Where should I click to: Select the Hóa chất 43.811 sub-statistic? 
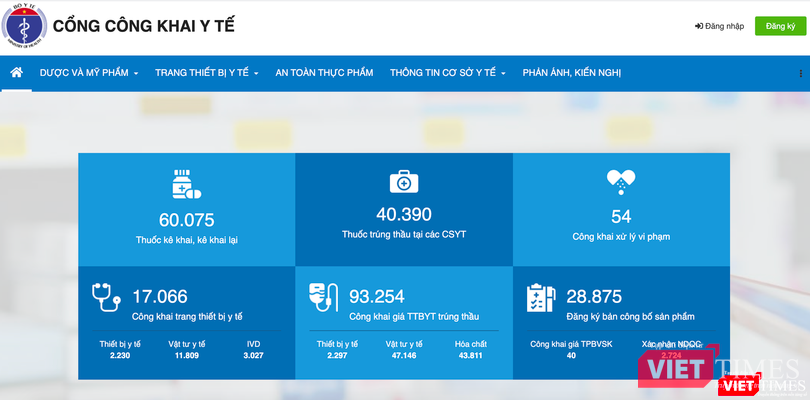pos(471,349)
